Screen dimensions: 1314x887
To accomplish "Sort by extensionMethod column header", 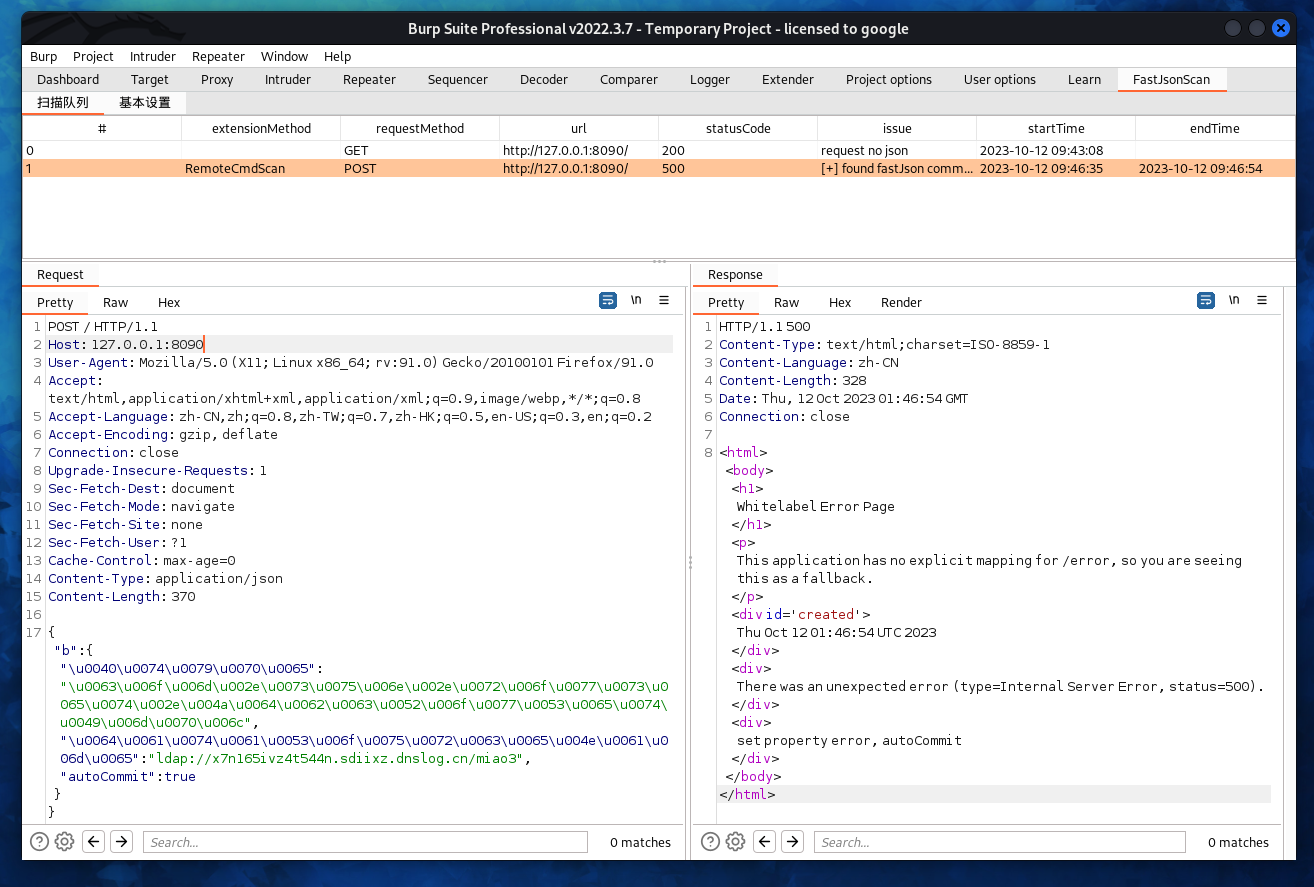I will tap(261, 128).
